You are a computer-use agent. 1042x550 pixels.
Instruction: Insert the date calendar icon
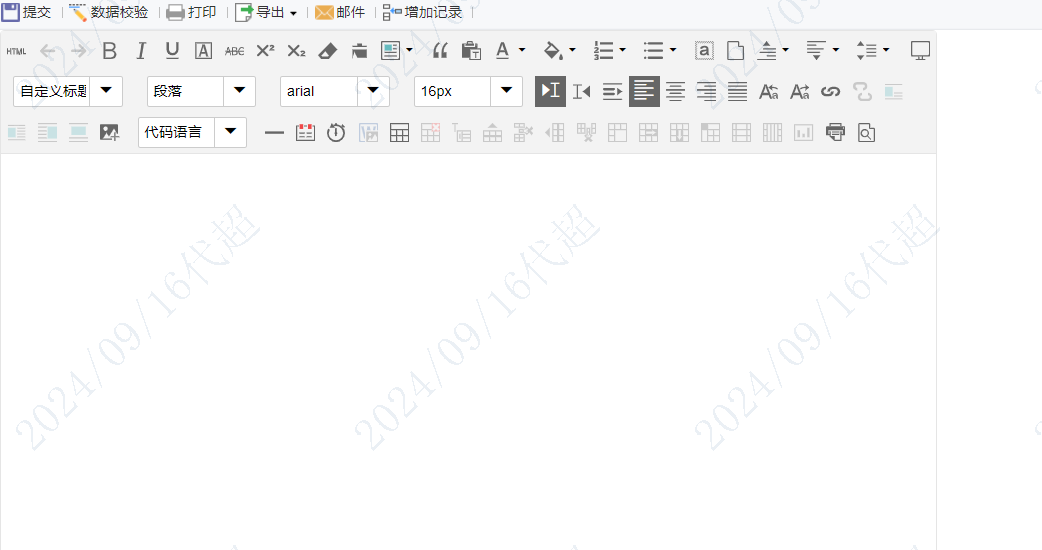[305, 133]
